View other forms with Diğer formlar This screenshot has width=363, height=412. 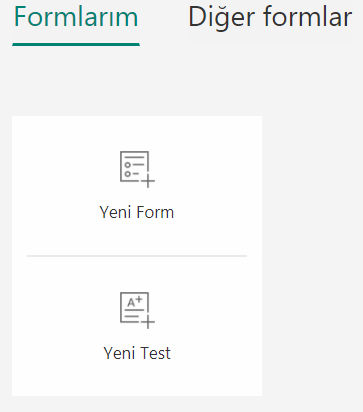(270, 17)
